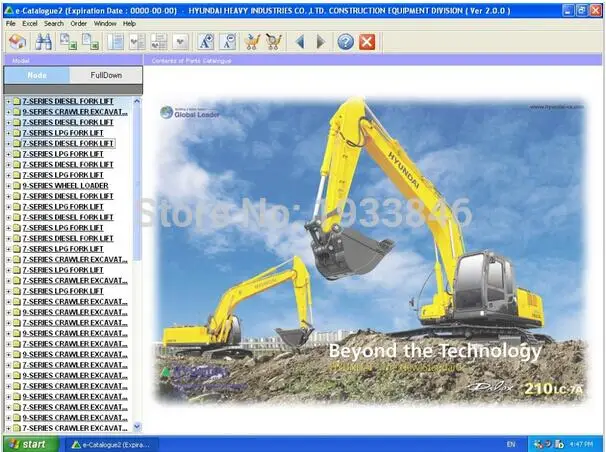This screenshot has width=606, height=452.
Task: Open the Window menu
Action: (105, 24)
